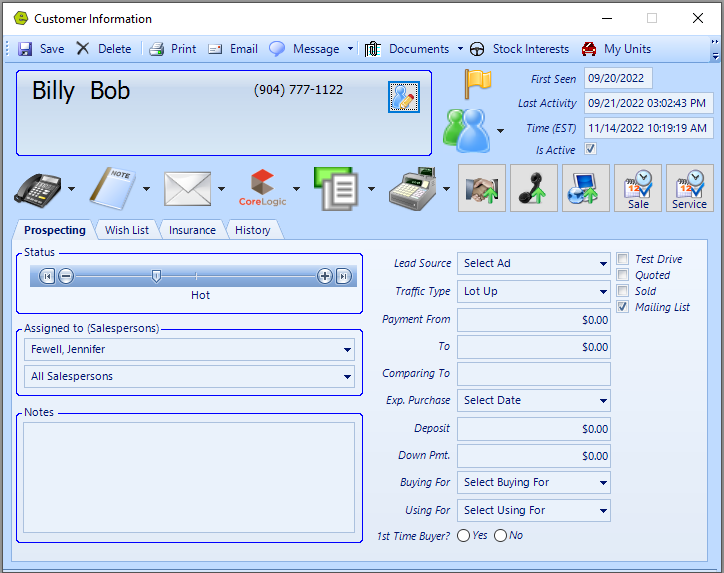
Task: Uncheck the Mailing List checkbox
Action: coord(623,307)
